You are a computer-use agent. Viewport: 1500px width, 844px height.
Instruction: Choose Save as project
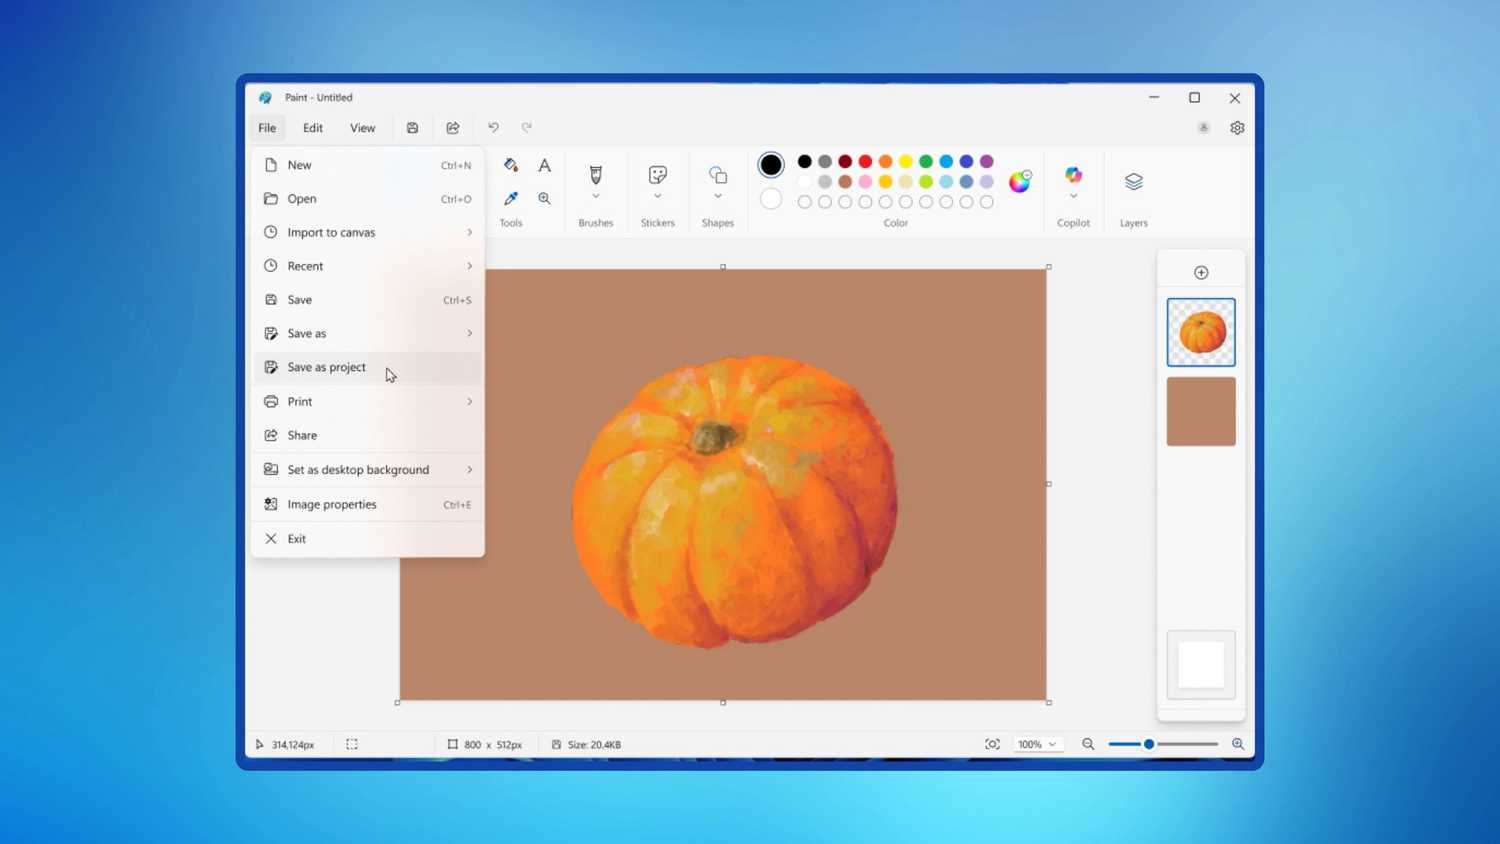(368, 367)
